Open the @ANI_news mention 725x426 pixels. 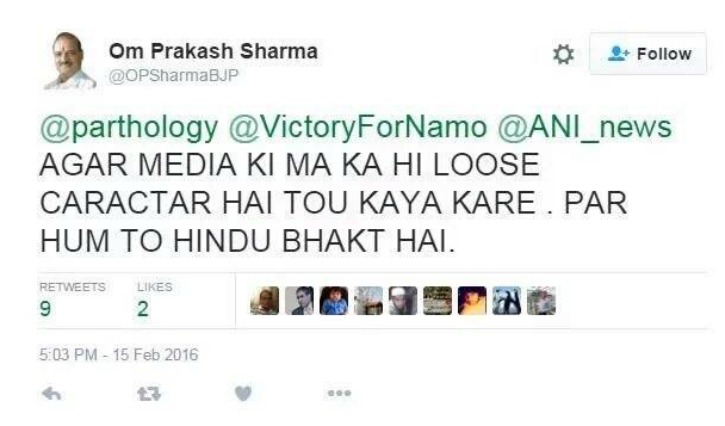584,128
